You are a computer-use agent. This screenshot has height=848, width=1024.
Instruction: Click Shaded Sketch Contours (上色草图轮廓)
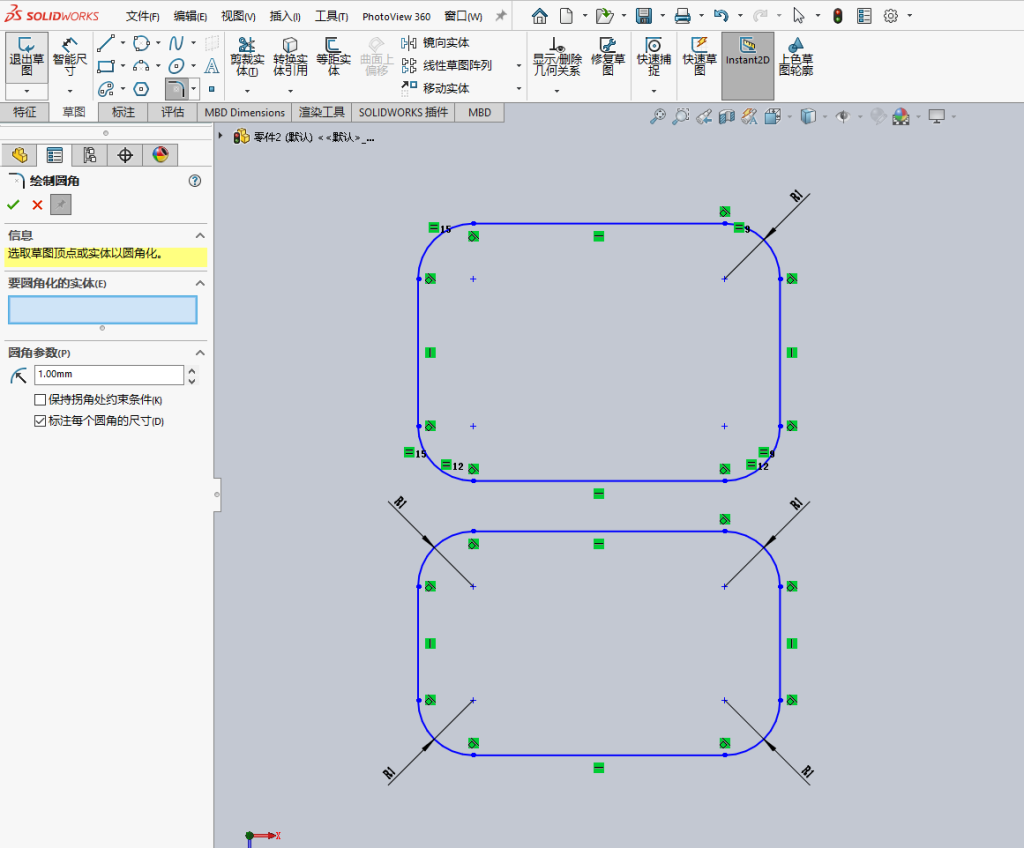pyautogui.click(x=795, y=57)
